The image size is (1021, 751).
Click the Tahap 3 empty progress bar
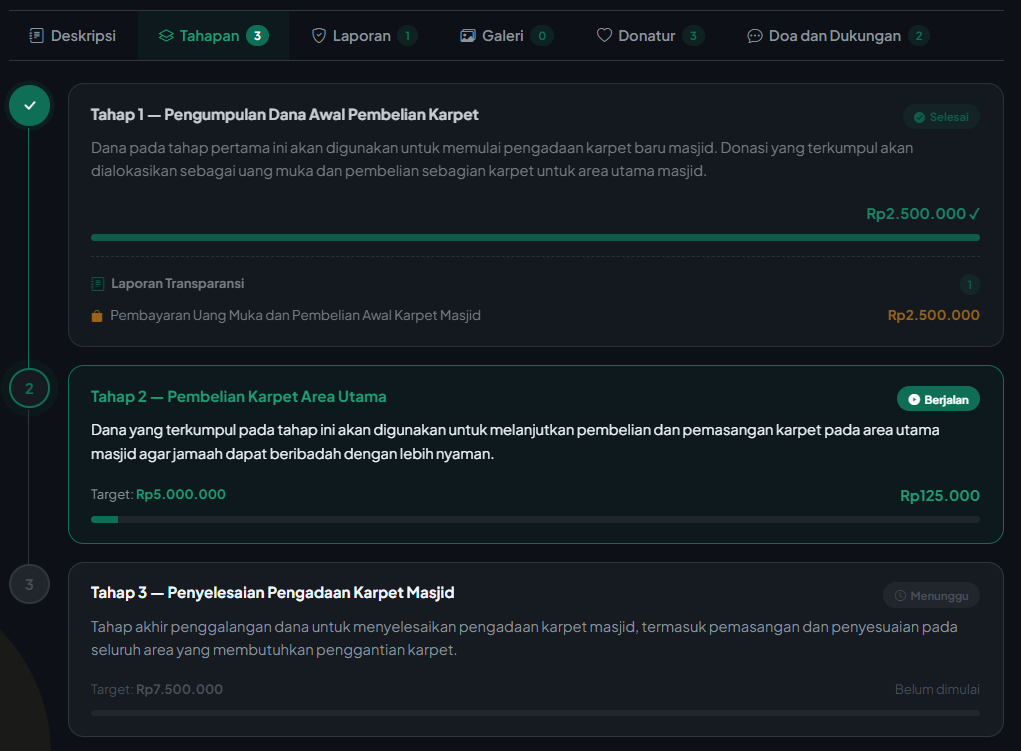click(535, 713)
